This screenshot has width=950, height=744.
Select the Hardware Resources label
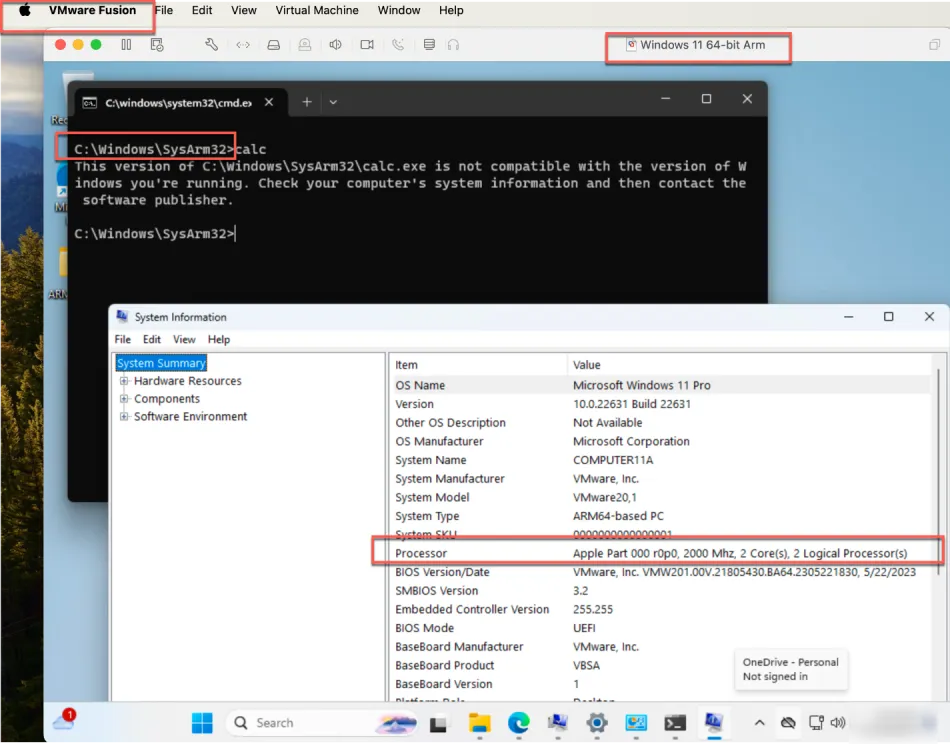point(188,381)
